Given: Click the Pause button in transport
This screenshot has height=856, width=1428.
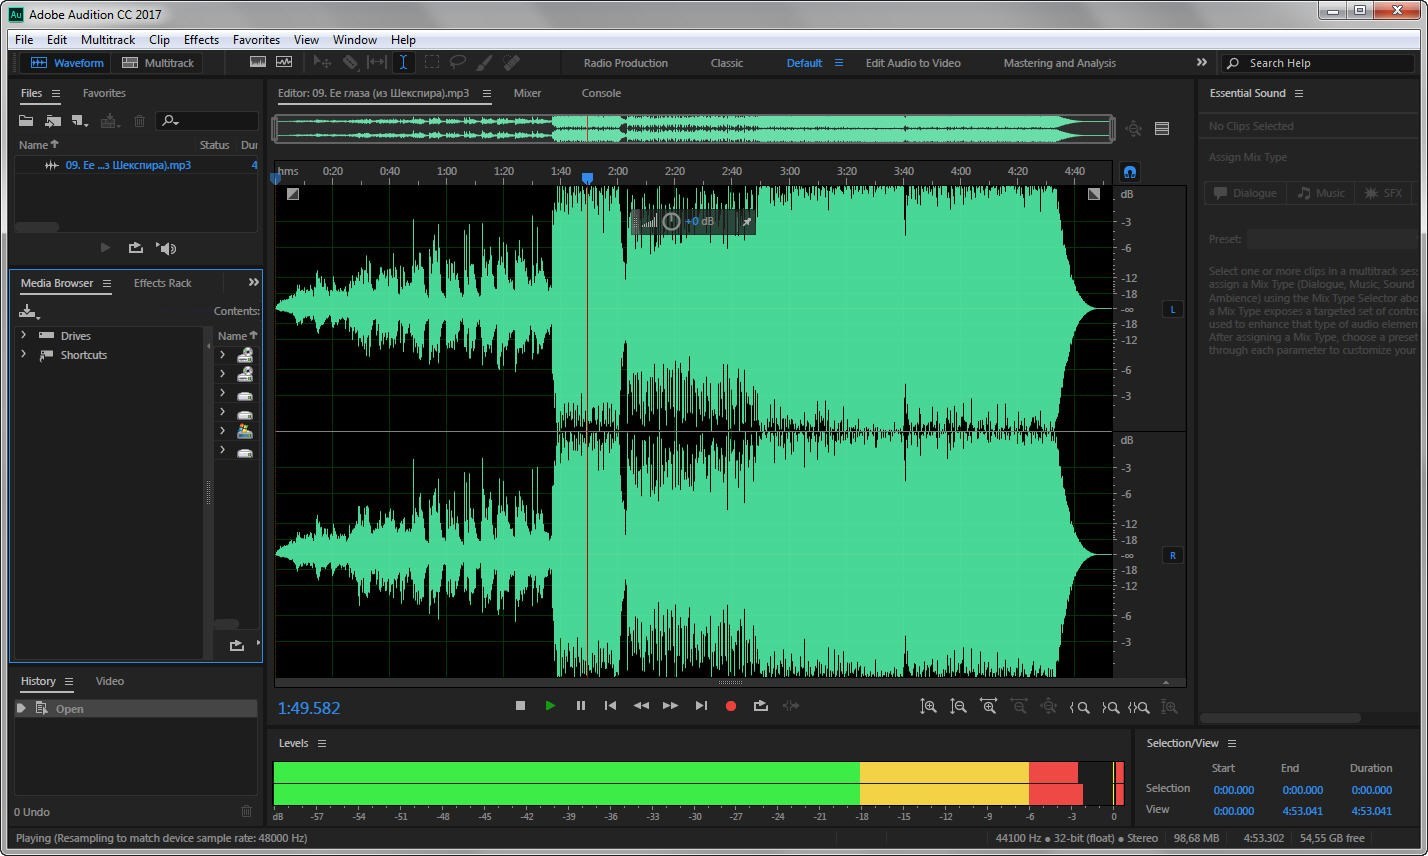Looking at the screenshot, I should (x=580, y=706).
